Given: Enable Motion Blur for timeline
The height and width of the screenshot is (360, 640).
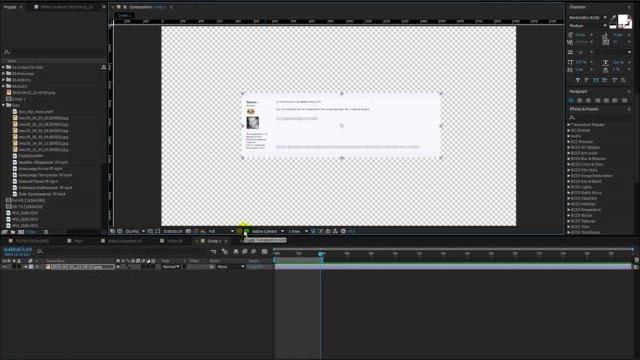Looking at the screenshot, I should click(254, 252).
